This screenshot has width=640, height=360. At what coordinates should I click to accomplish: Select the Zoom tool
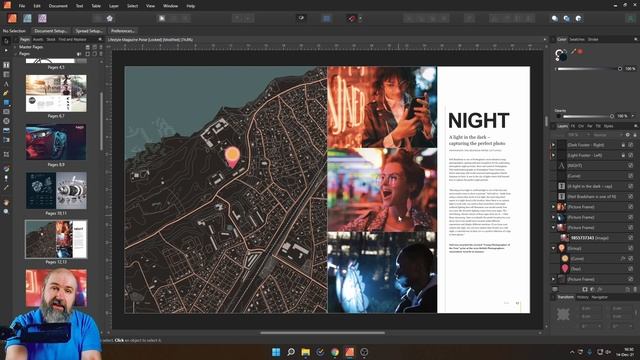click(x=6, y=211)
